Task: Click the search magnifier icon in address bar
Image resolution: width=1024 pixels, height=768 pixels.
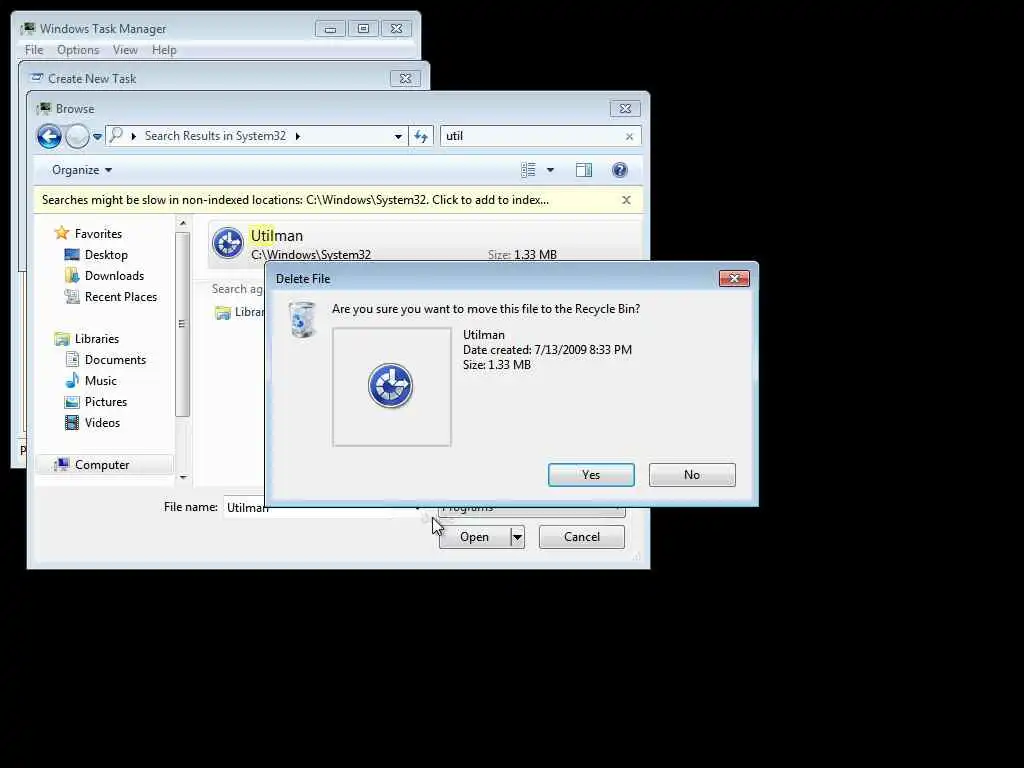Action: point(116,135)
